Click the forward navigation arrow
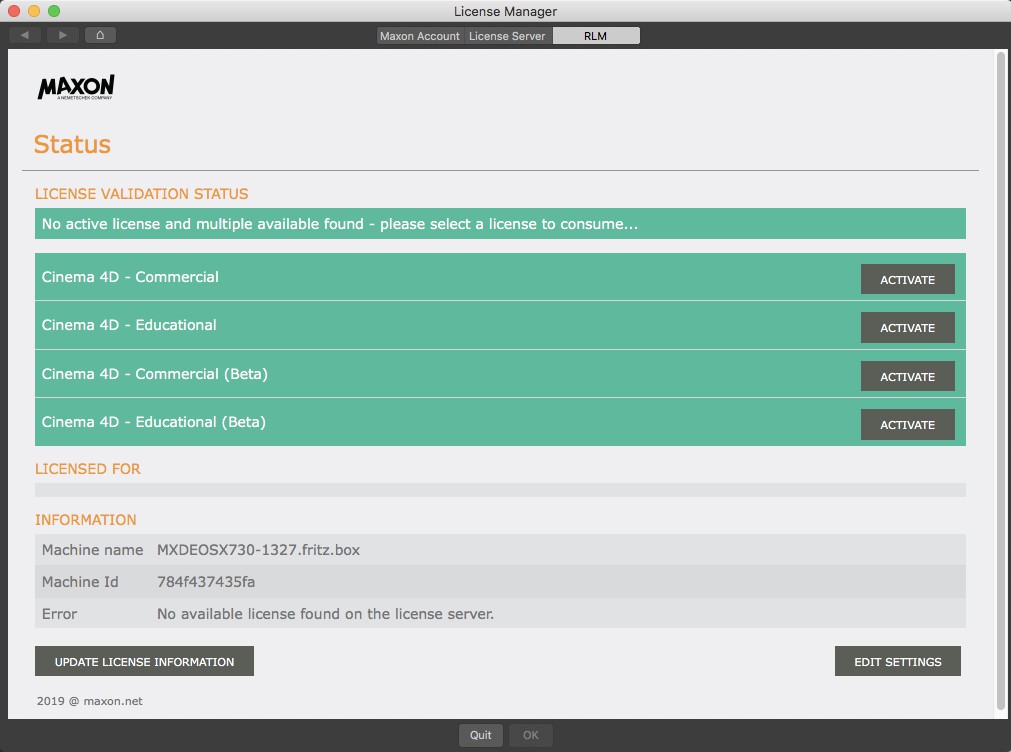 coord(62,35)
